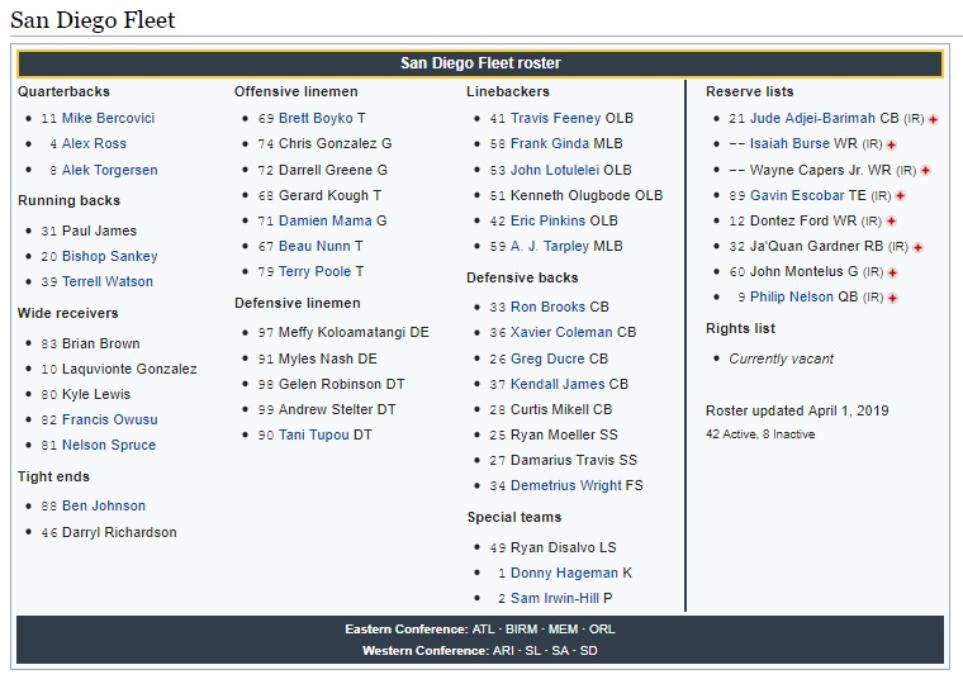The height and width of the screenshot is (684, 963).
Task: Click Demetrius Wright link
Action: pyautogui.click(x=566, y=486)
